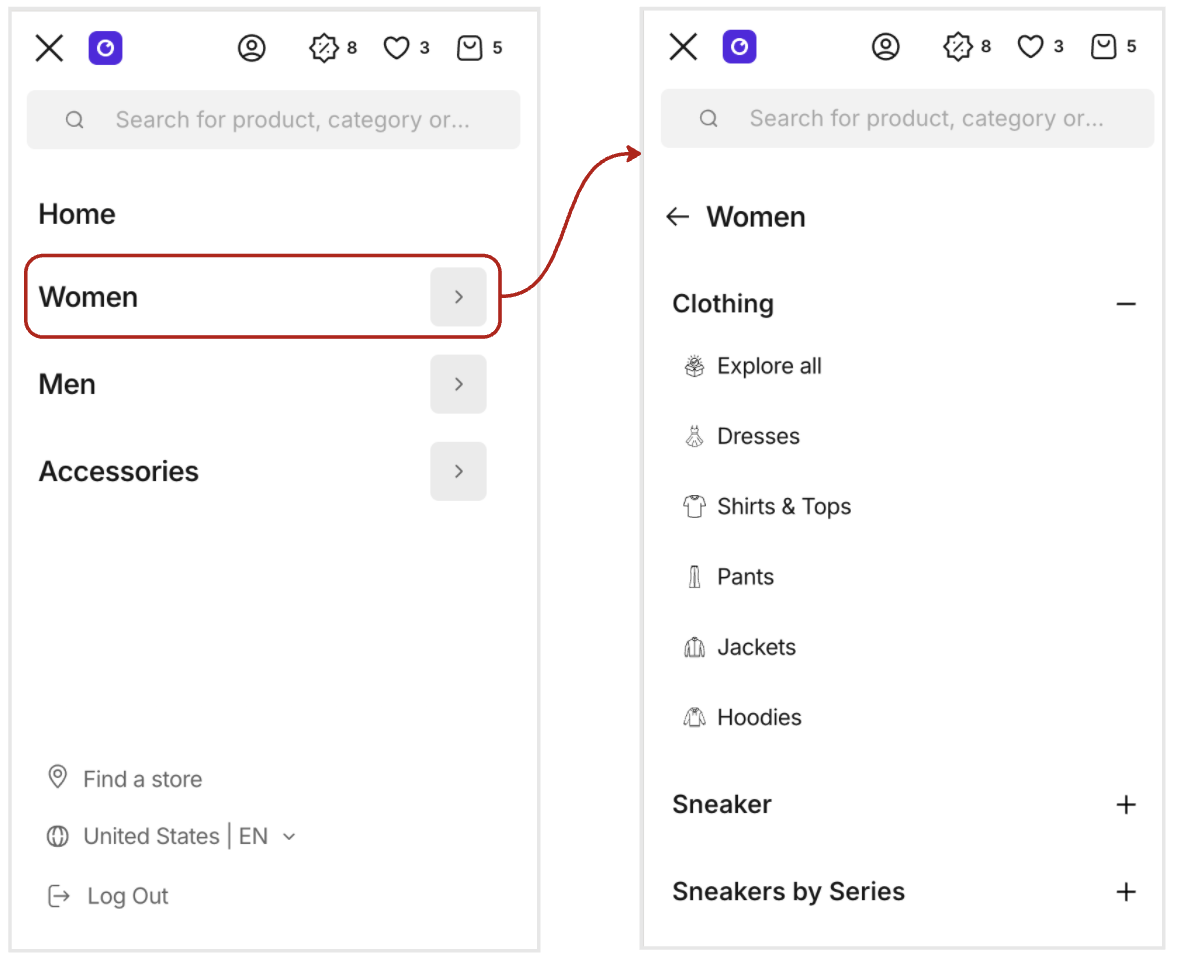The image size is (1178, 964).
Task: Click the Log Out icon
Action: (x=59, y=896)
